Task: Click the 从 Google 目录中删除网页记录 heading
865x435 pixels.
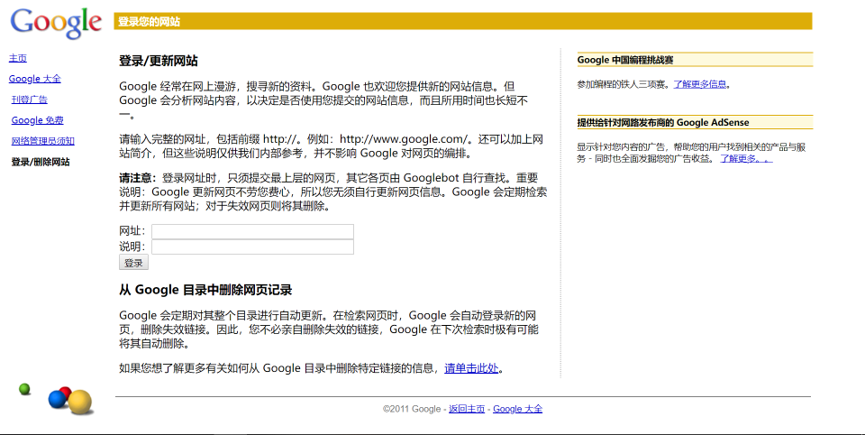Action: click(205, 289)
